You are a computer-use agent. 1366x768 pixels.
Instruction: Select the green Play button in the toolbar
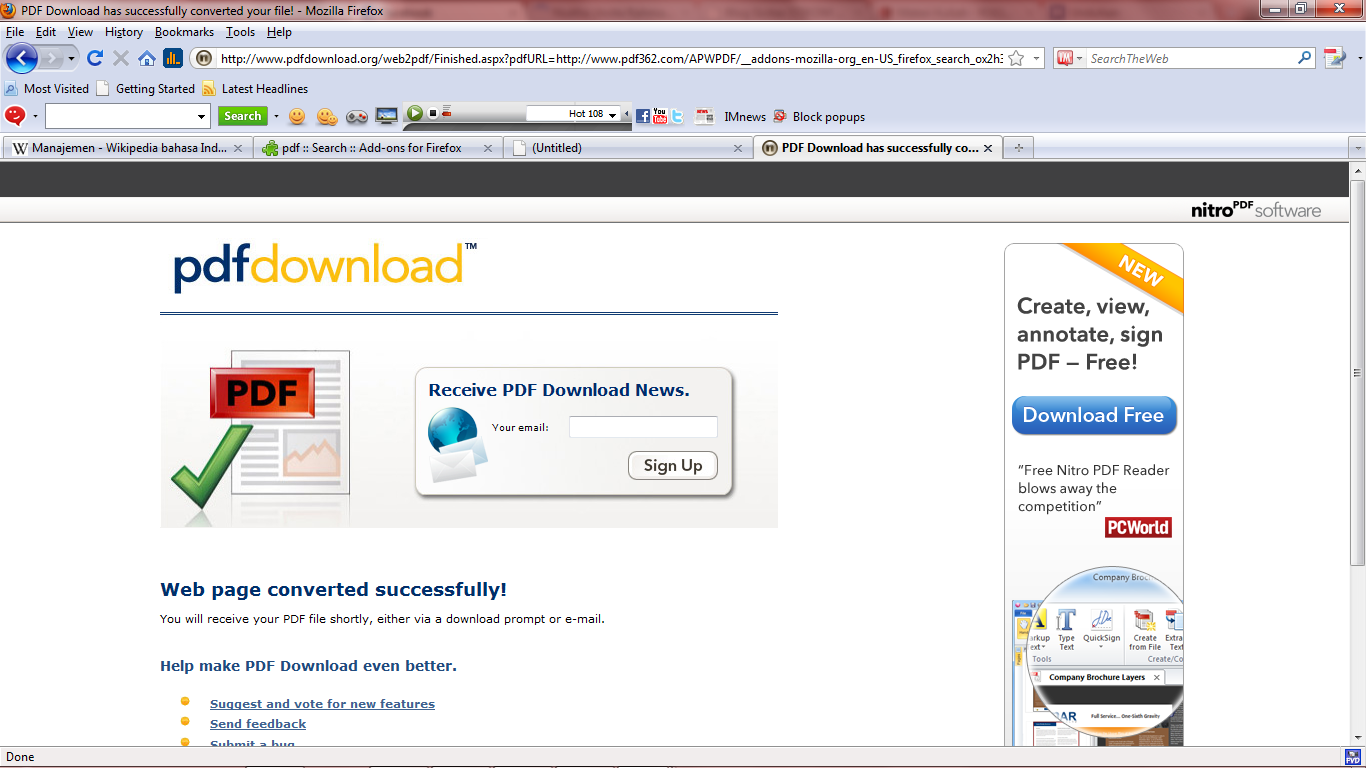(415, 113)
